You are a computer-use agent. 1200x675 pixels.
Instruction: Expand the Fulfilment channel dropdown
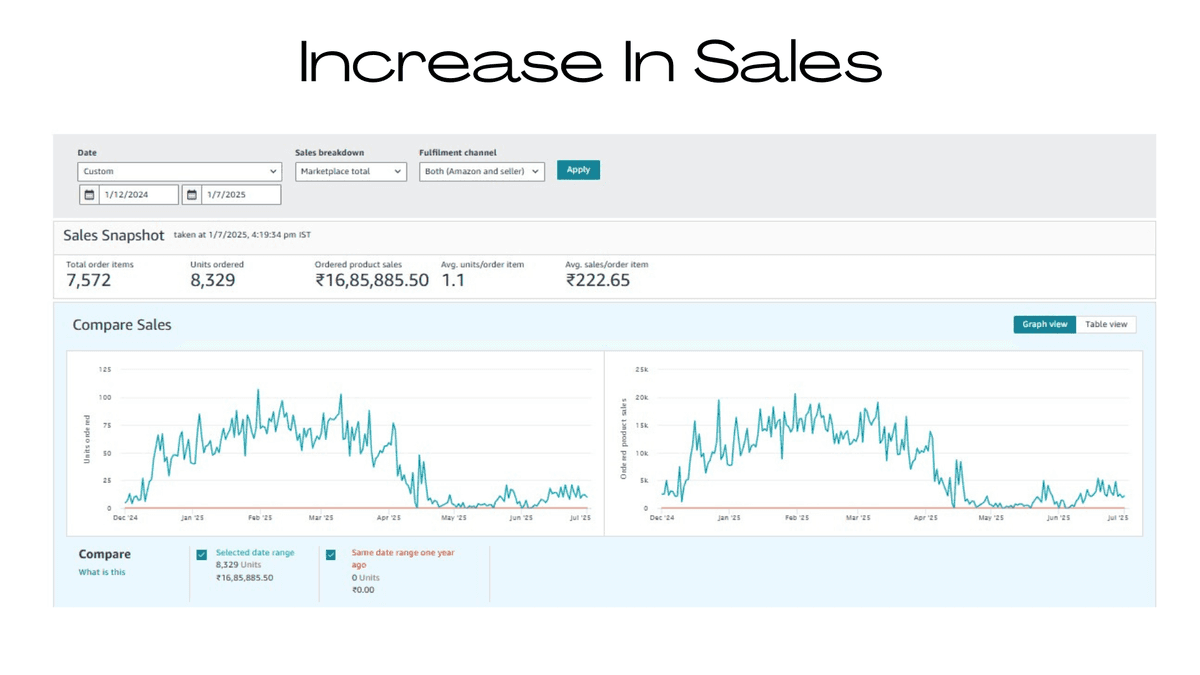click(481, 172)
